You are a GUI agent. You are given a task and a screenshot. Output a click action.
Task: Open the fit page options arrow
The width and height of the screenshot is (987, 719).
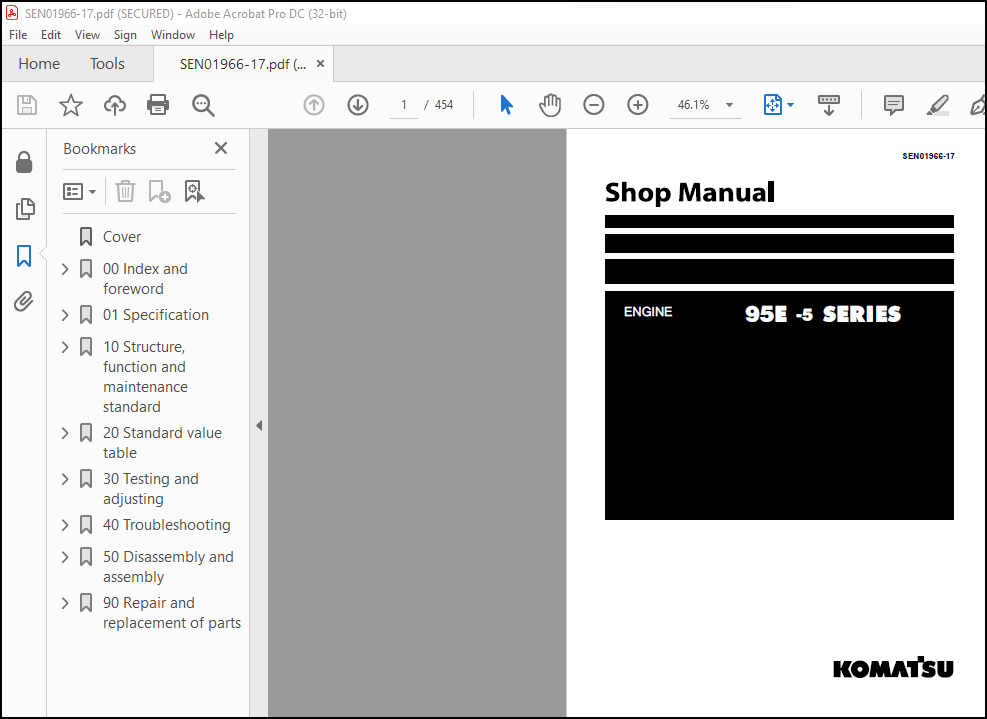point(791,105)
